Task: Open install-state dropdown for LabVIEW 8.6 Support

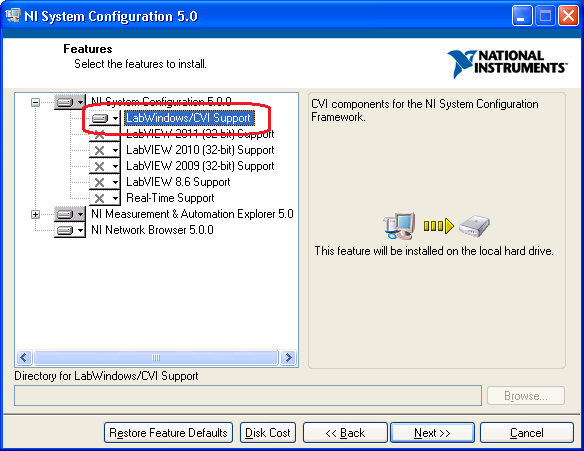Action: [105, 182]
